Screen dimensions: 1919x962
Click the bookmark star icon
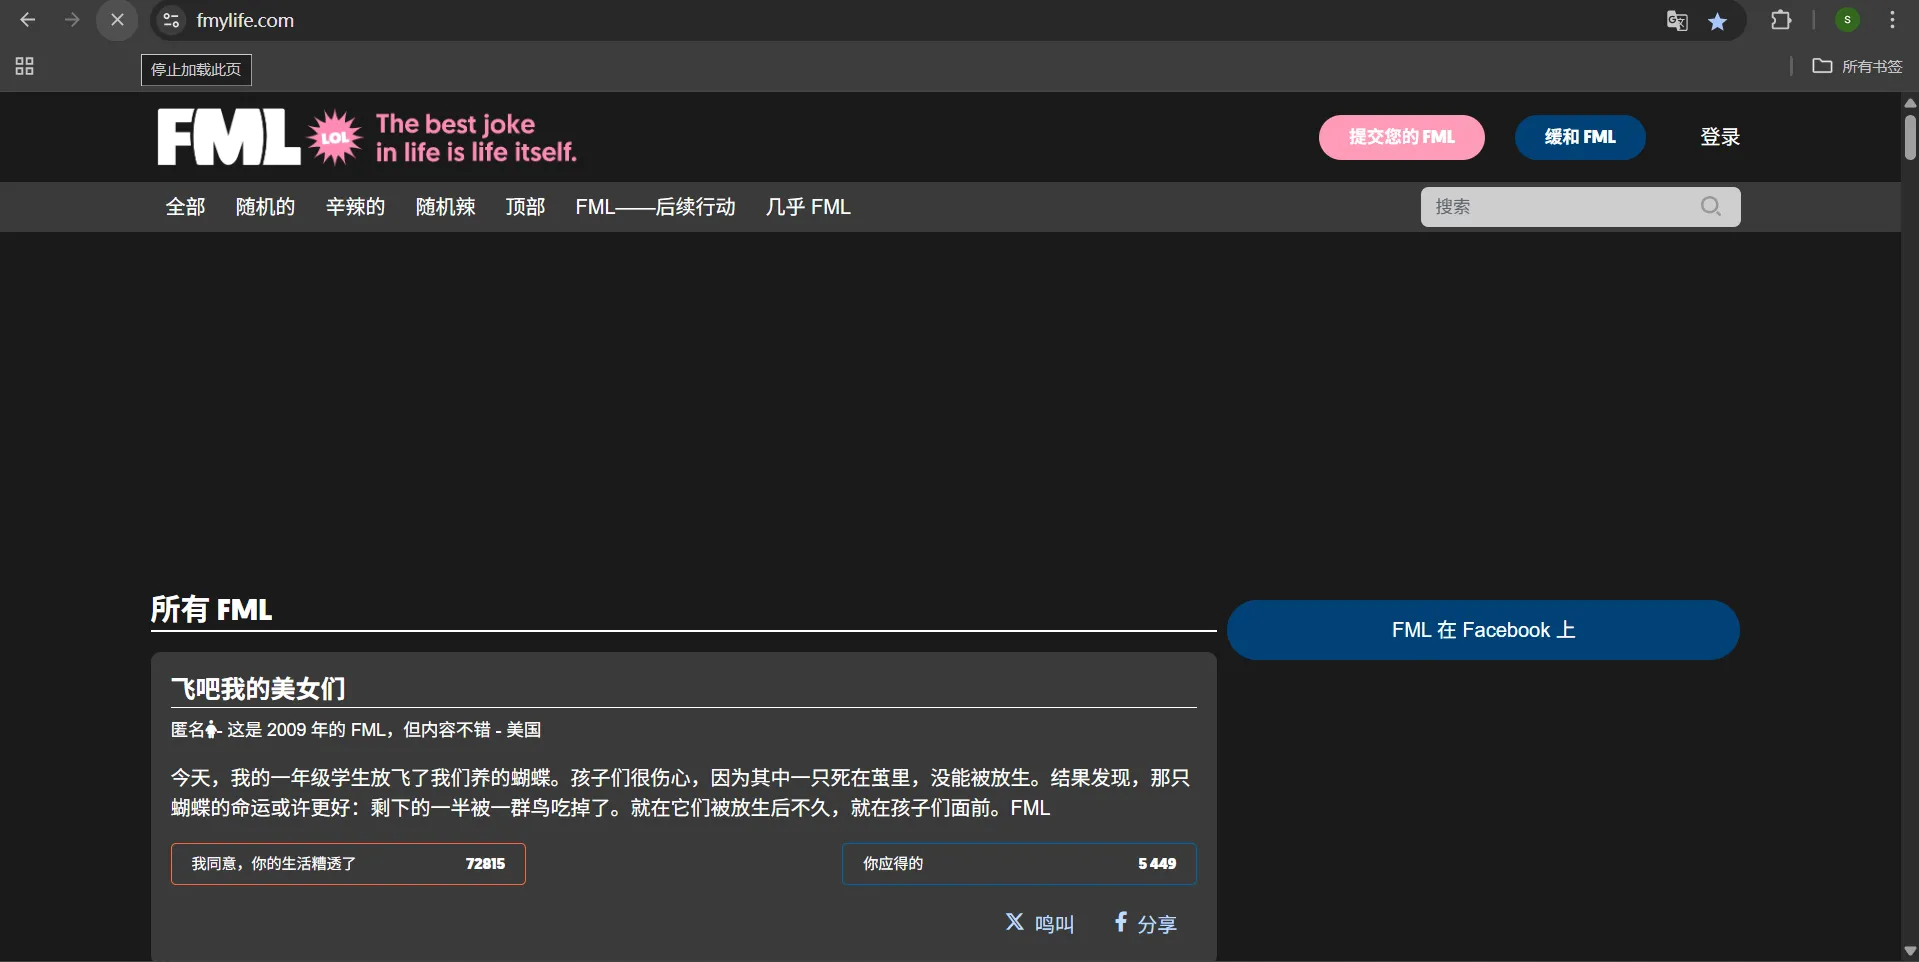[1717, 21]
